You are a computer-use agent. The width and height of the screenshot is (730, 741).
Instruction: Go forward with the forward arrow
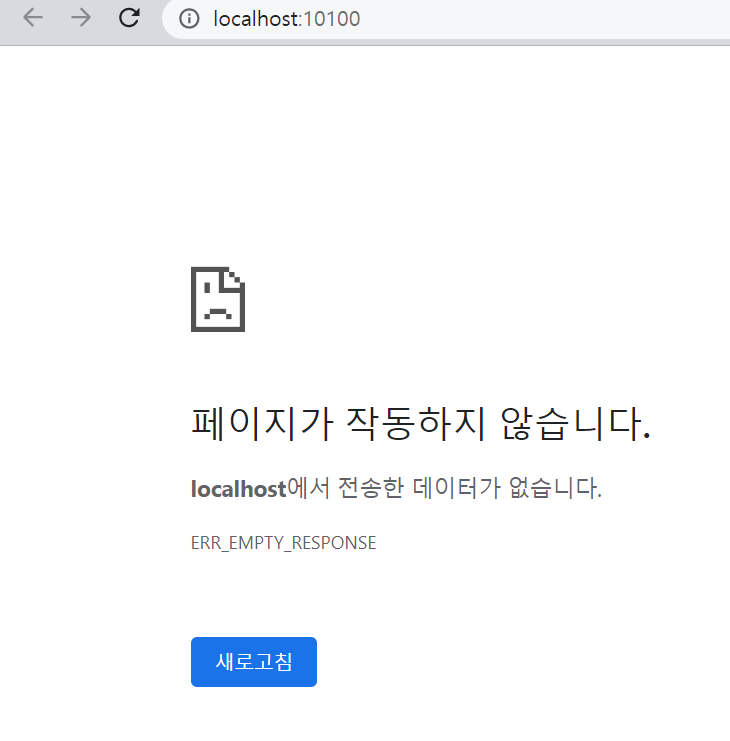point(81,18)
